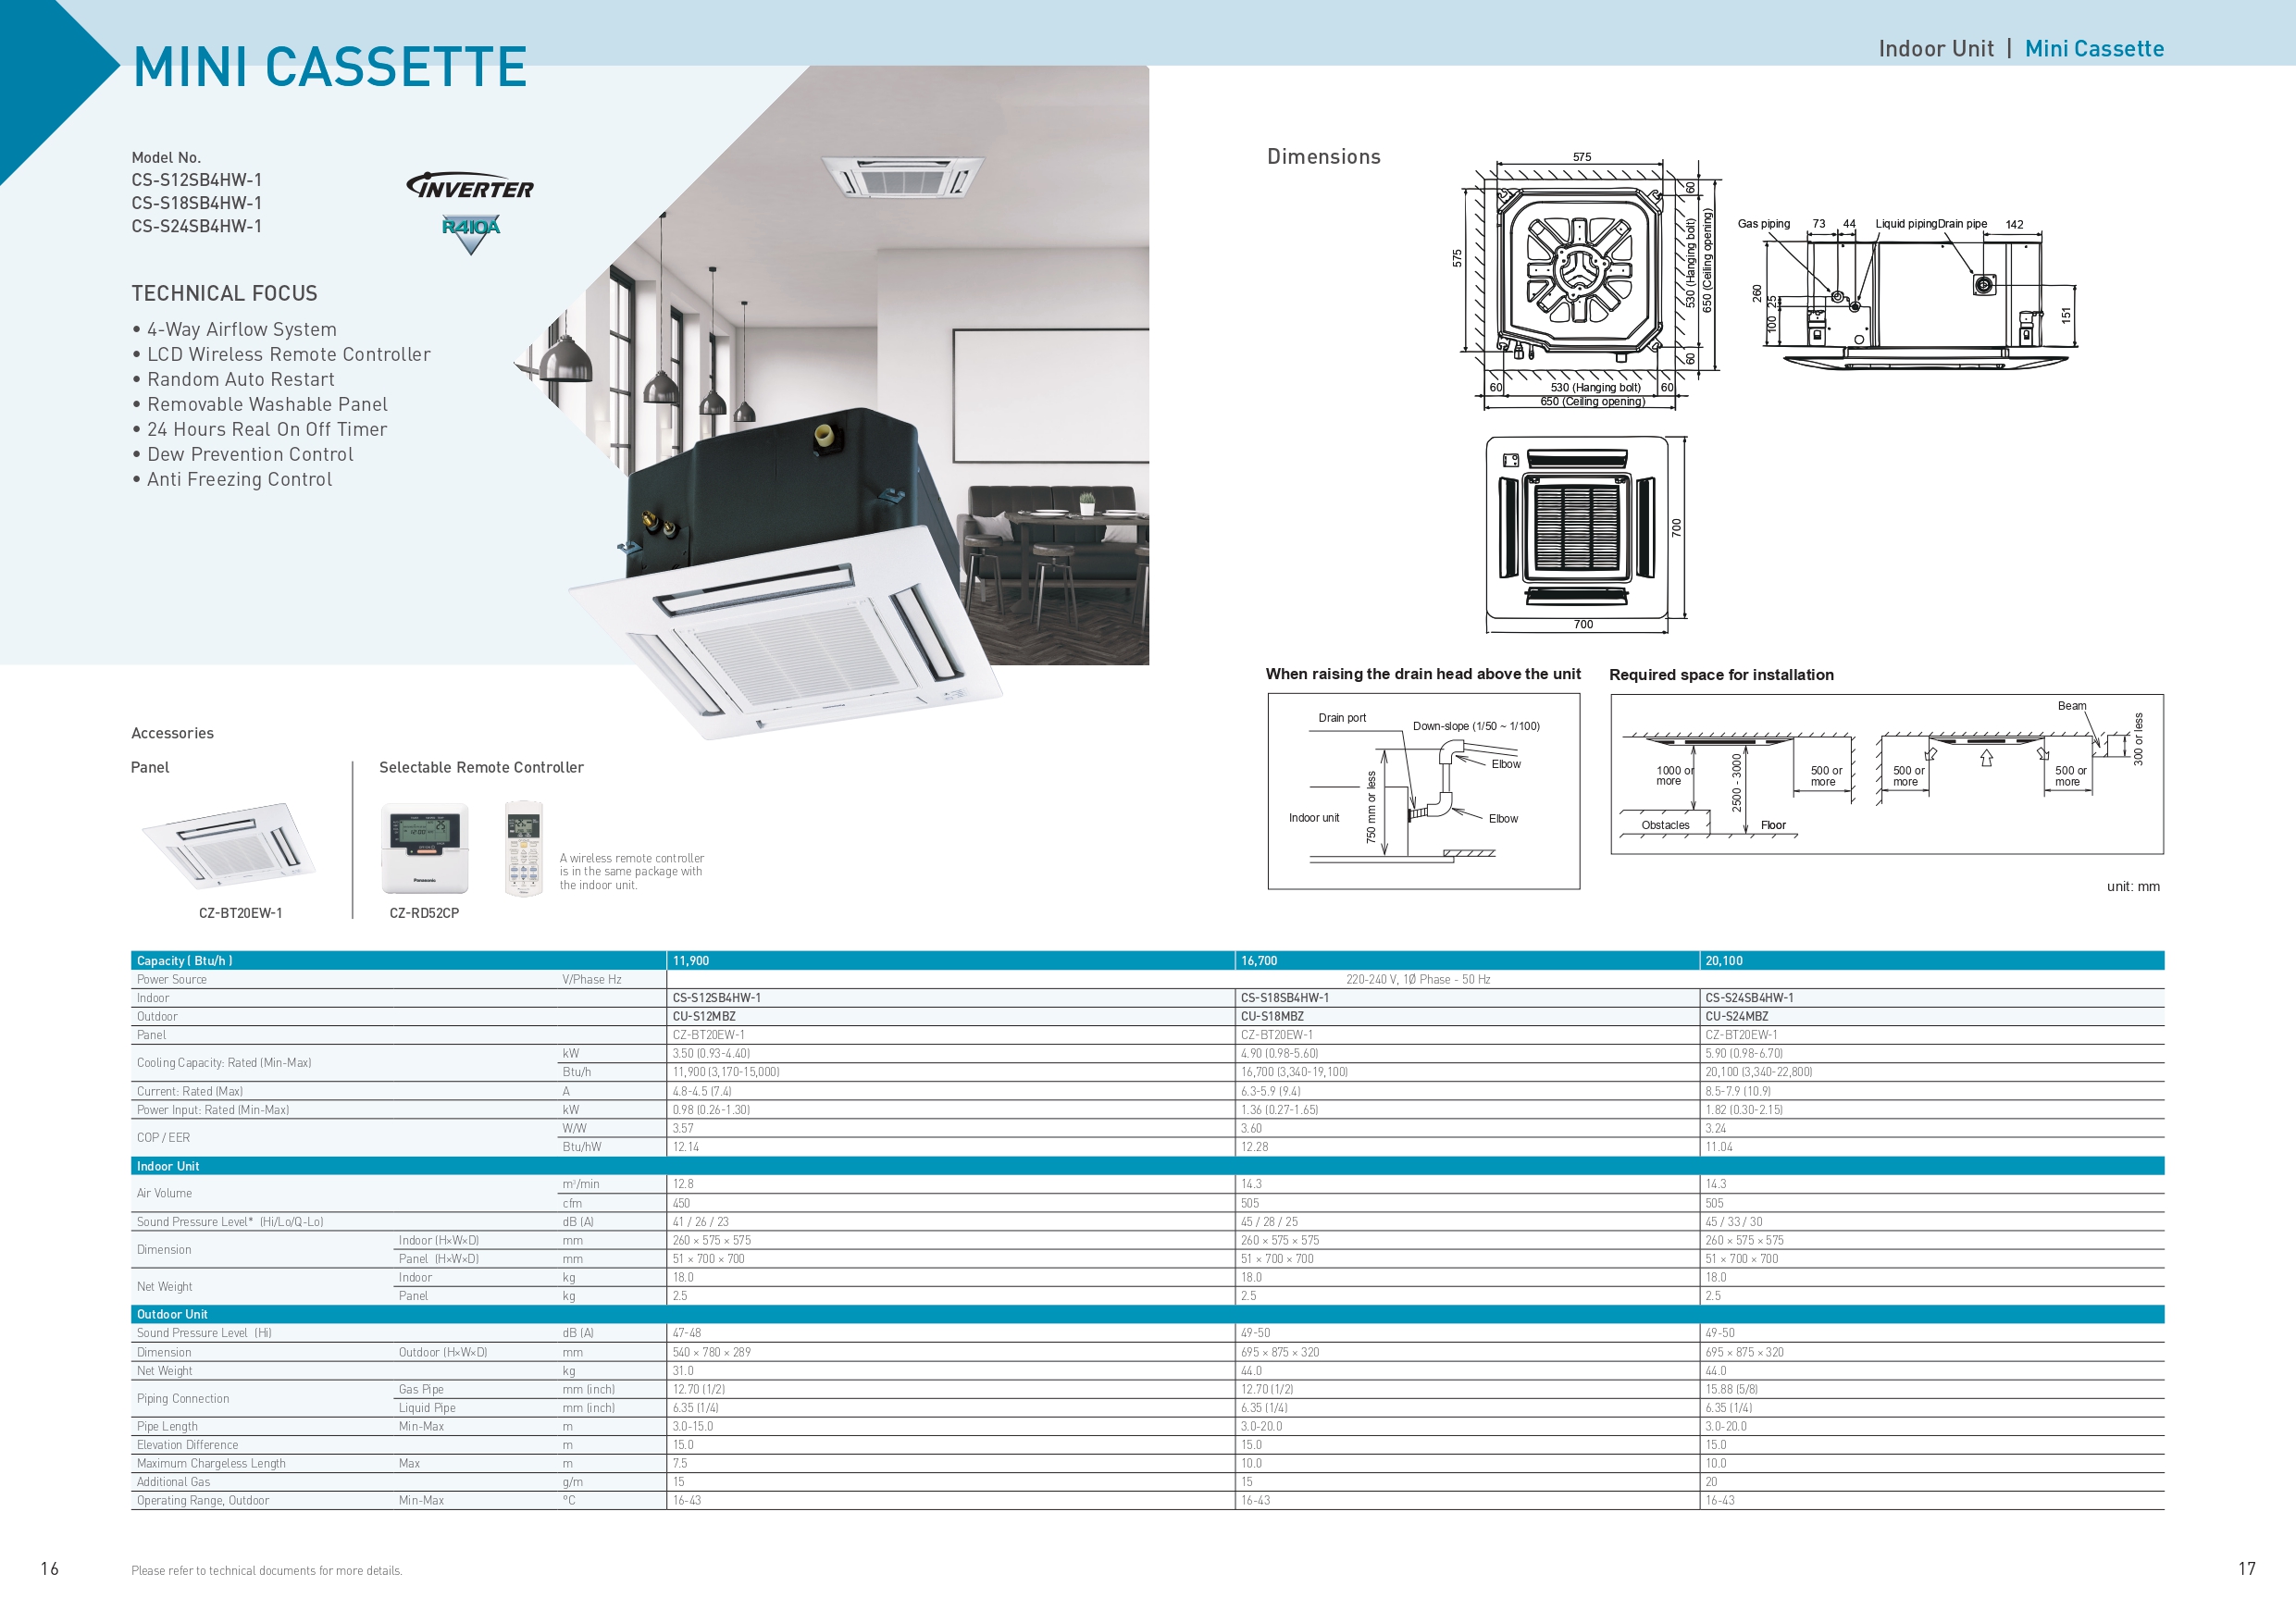Click the Indoor Unit section header row
This screenshot has height=1623, width=2296.
point(1147,1166)
